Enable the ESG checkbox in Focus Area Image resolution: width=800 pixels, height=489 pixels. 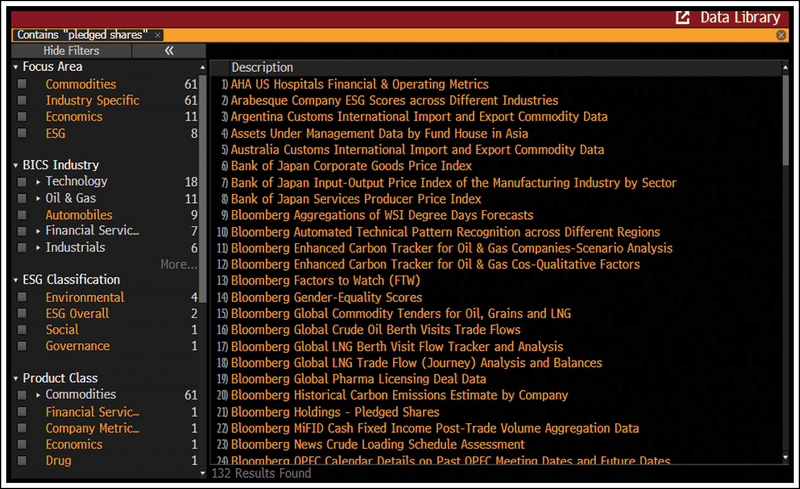click(x=22, y=133)
